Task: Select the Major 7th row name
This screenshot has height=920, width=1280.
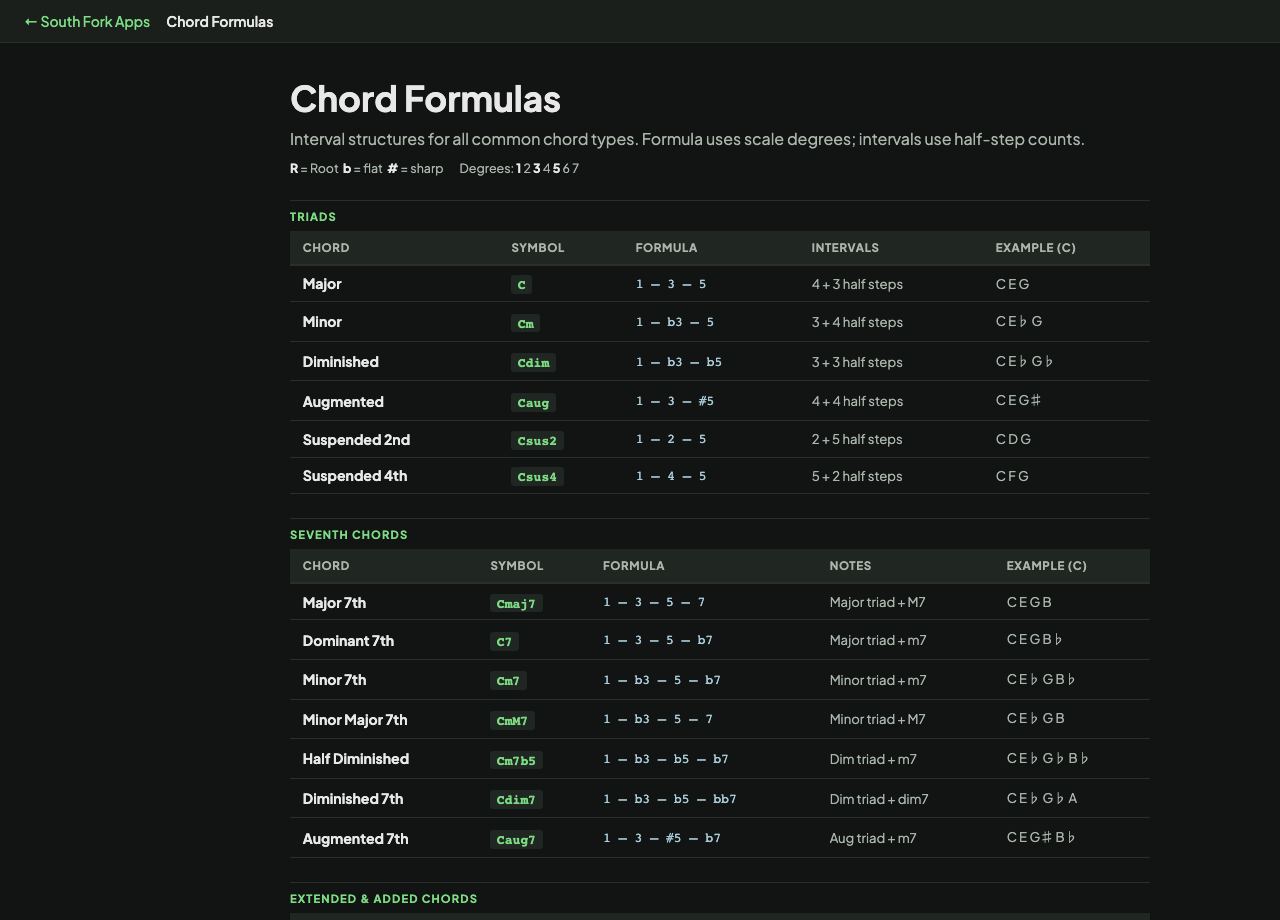Action: 334,603
